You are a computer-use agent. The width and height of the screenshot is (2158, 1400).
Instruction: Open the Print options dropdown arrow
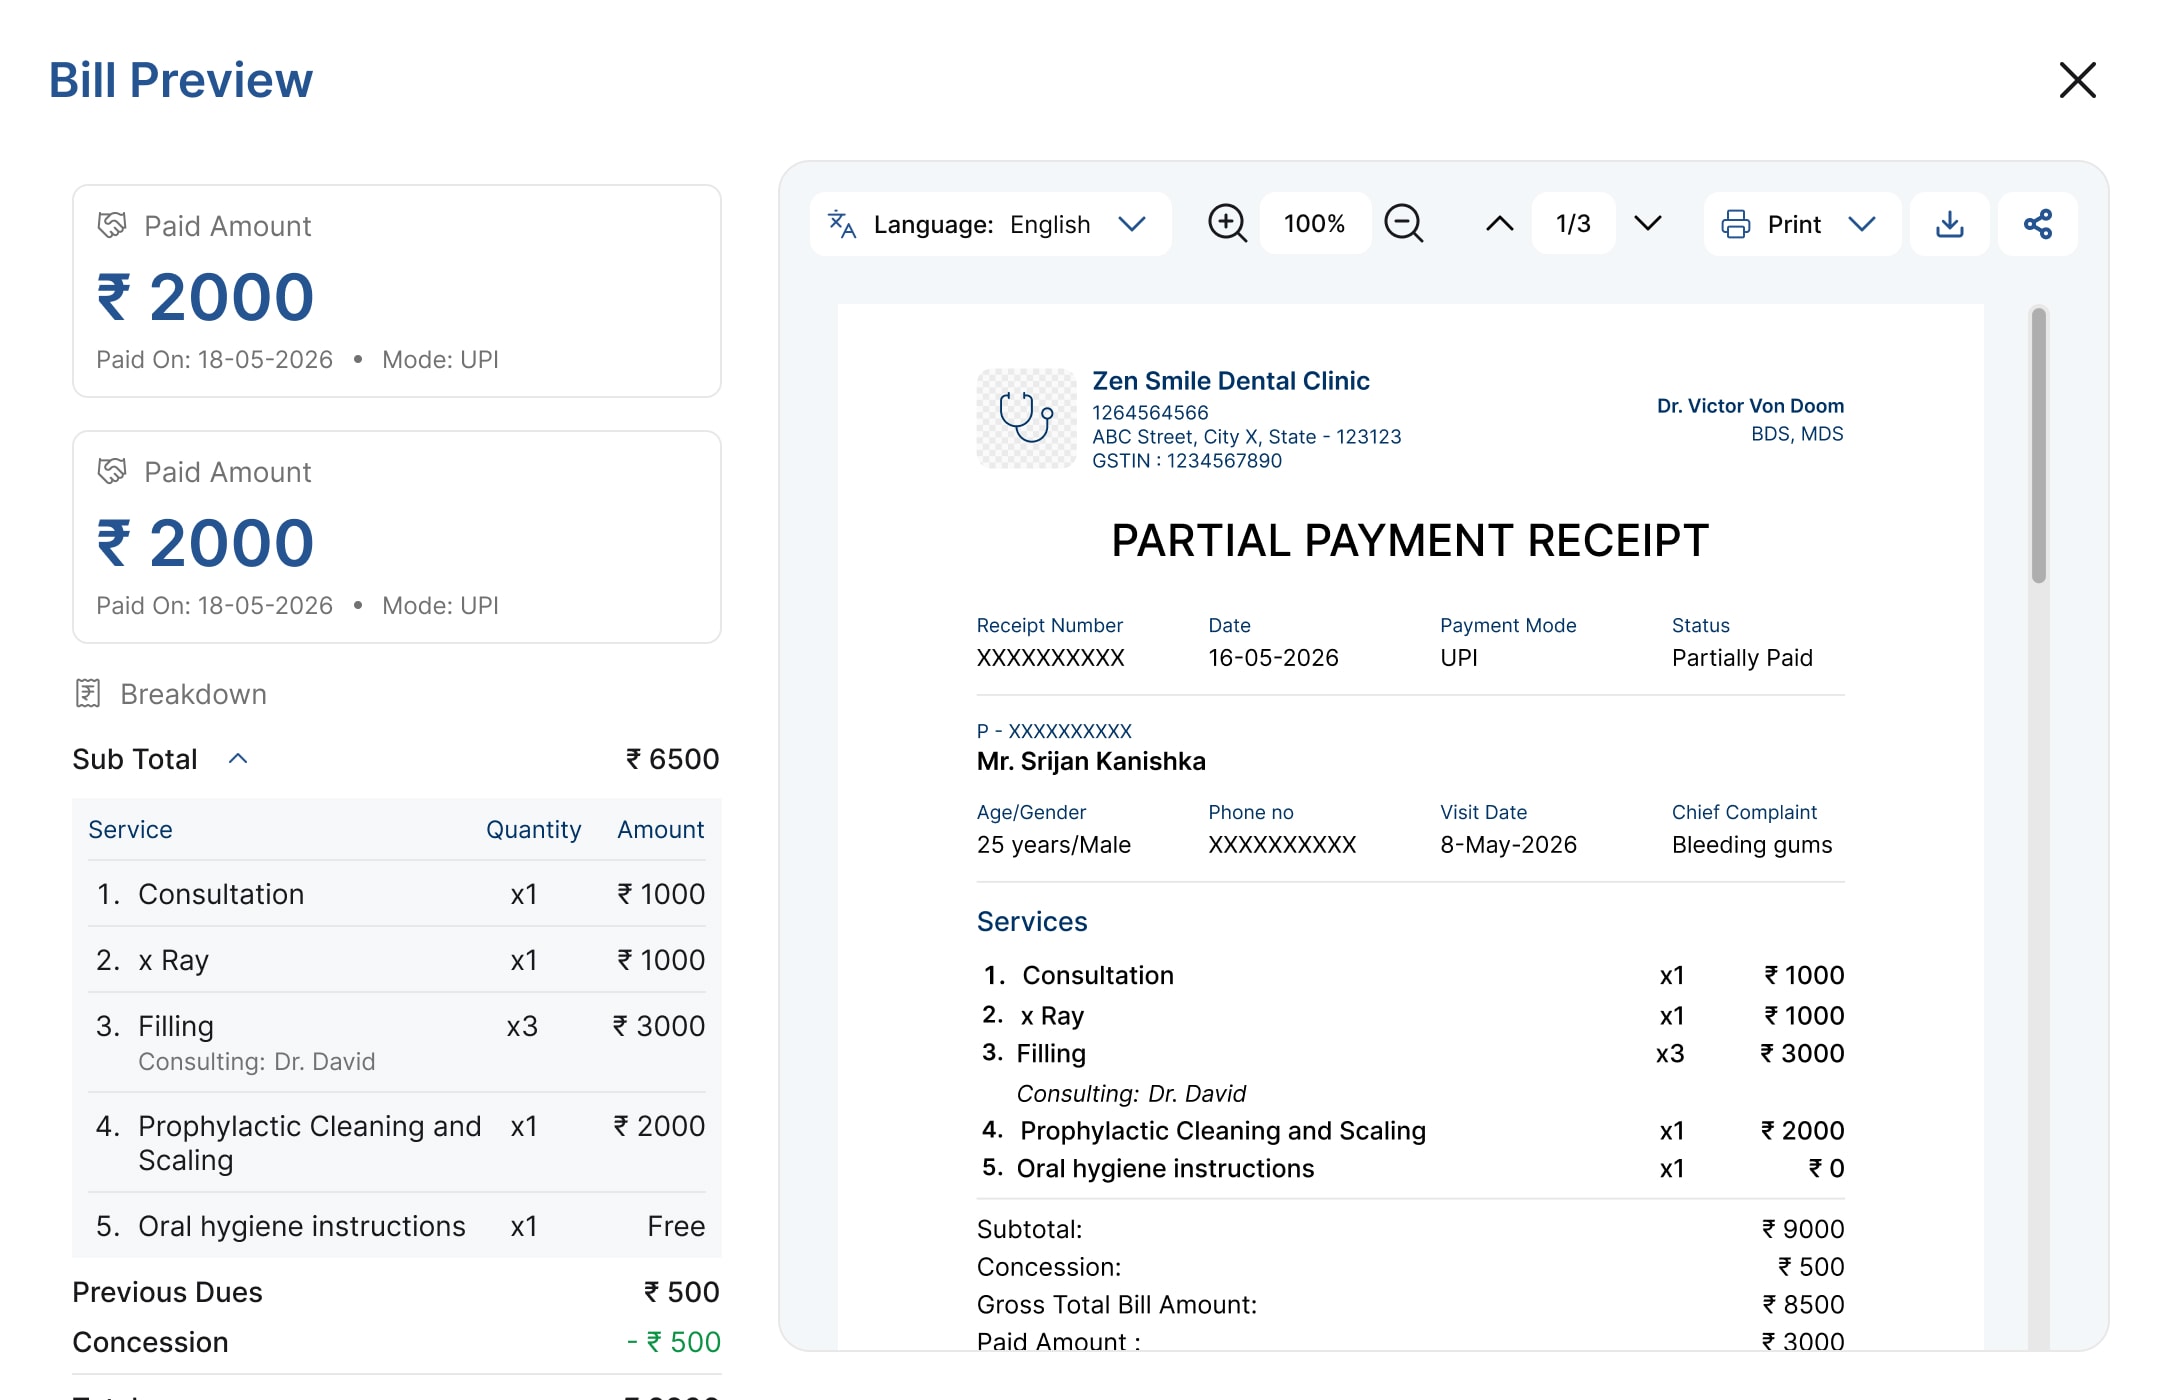[x=1861, y=224]
